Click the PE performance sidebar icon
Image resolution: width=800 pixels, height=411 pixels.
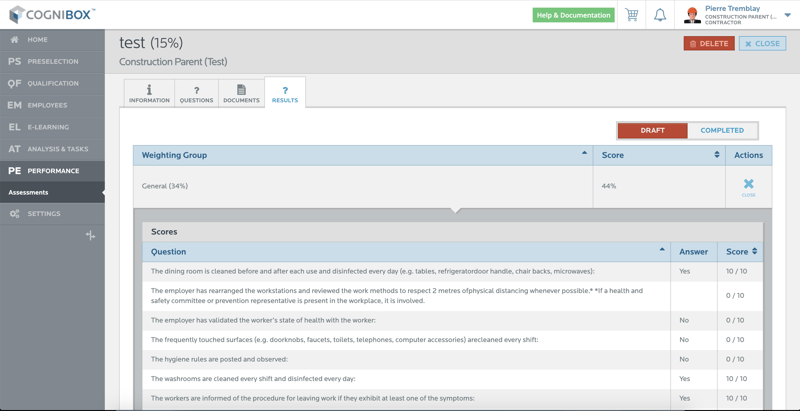[x=14, y=171]
